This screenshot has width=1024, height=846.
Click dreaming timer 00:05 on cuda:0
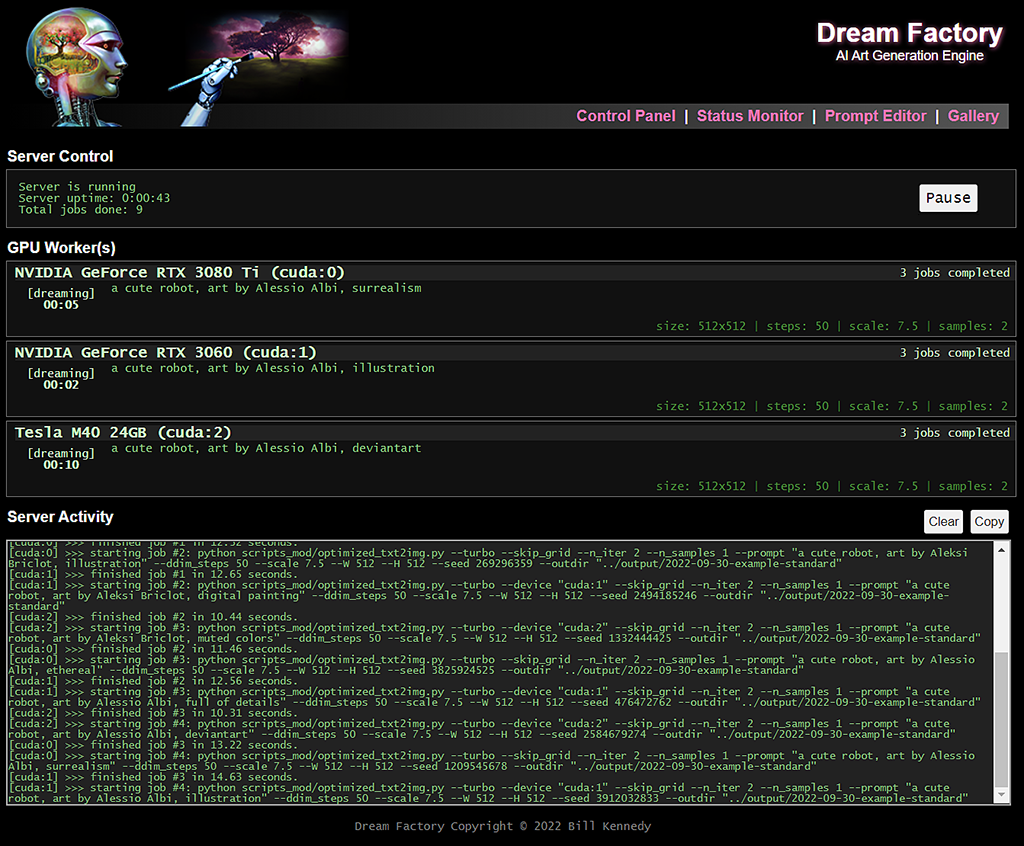61,304
